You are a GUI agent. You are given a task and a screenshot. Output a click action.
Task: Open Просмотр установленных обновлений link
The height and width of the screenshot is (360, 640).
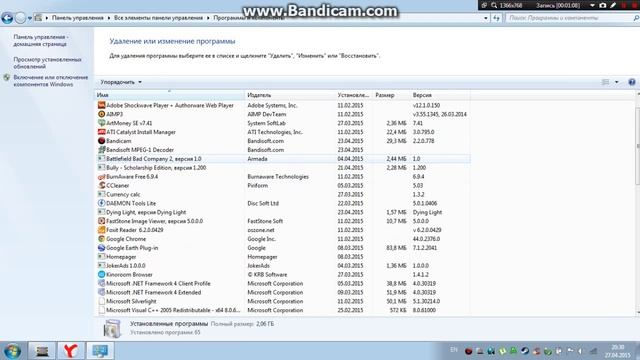pyautogui.click(x=47, y=63)
